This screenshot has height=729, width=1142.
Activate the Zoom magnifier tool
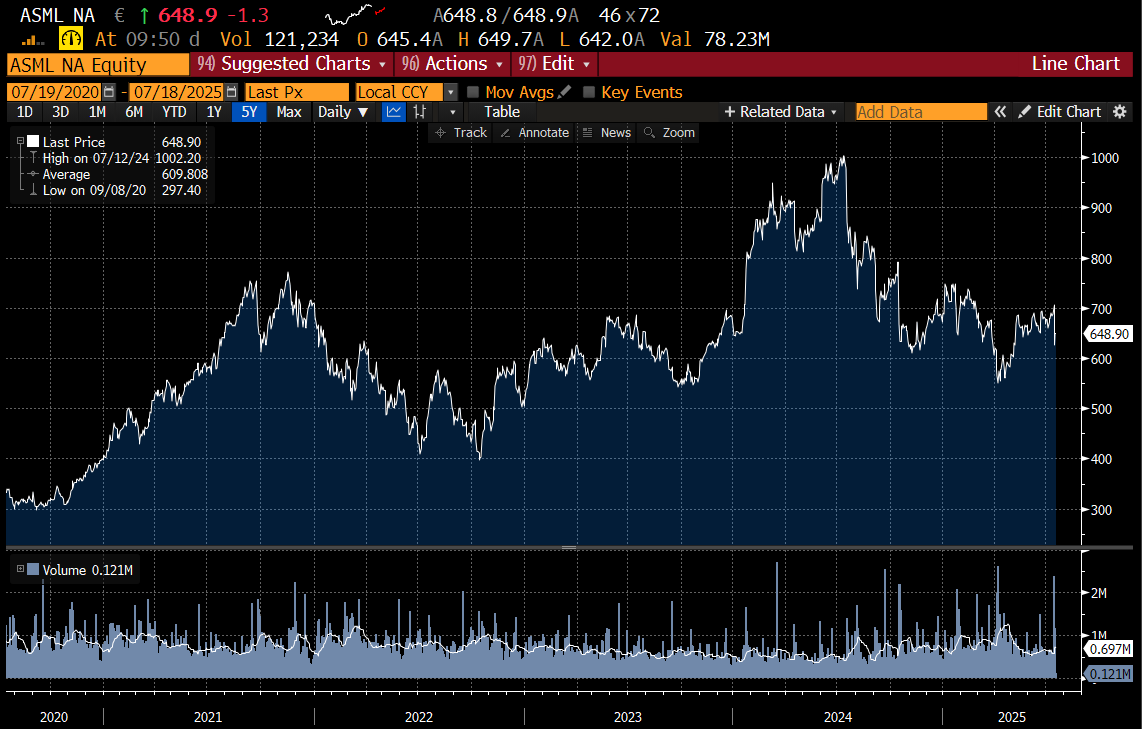point(669,133)
